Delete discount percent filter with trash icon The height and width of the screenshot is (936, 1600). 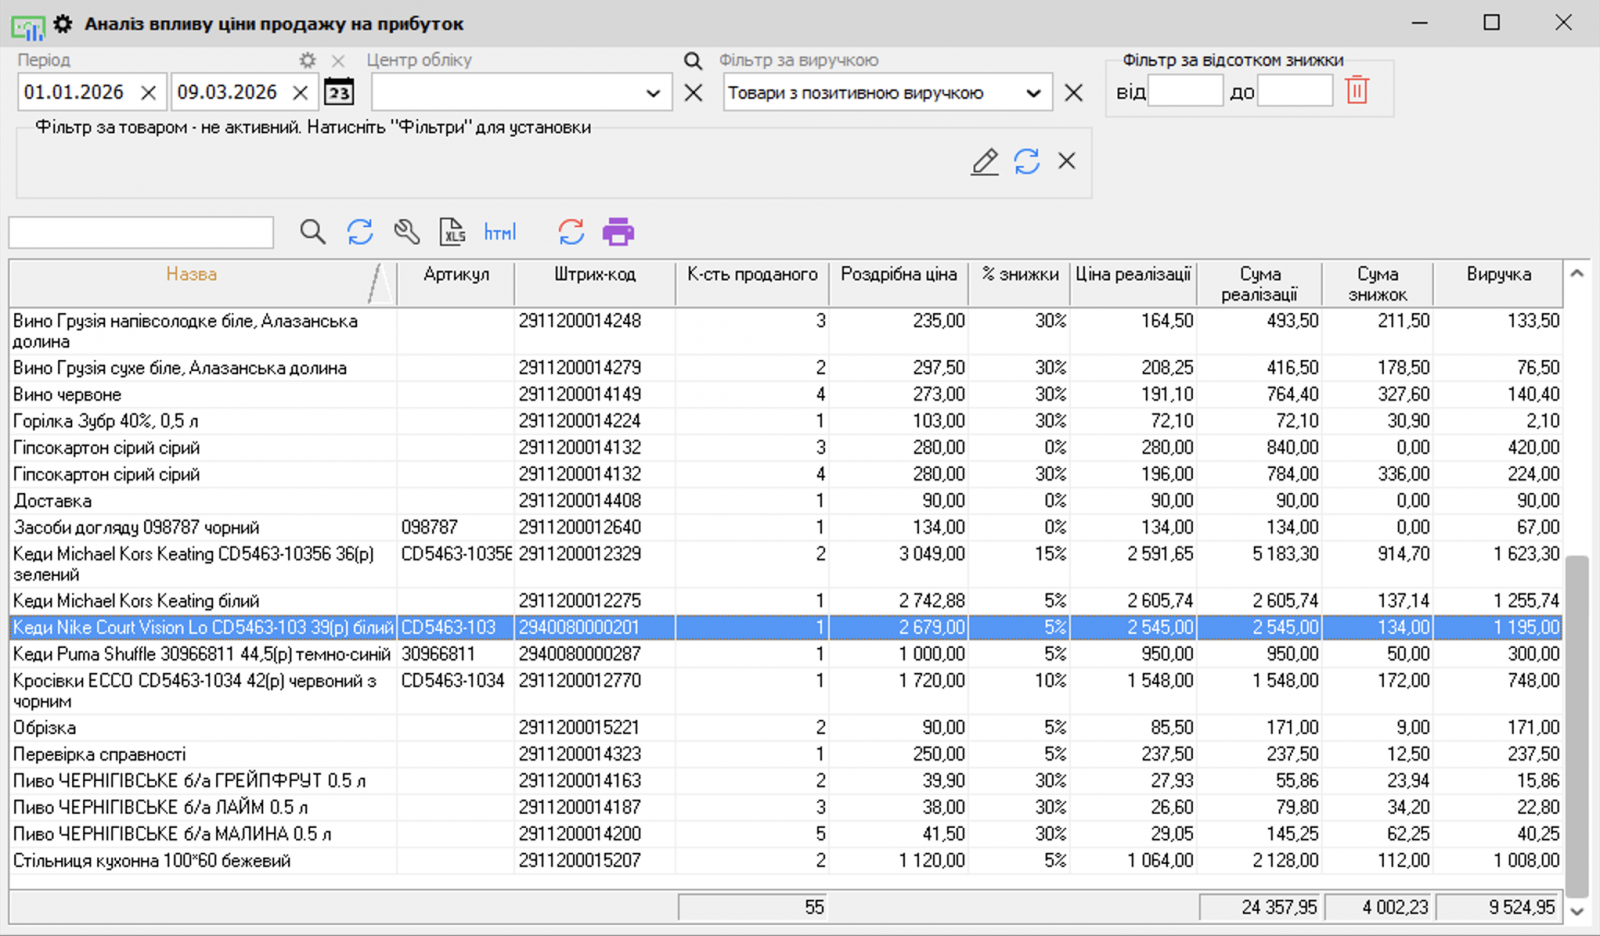(1356, 91)
